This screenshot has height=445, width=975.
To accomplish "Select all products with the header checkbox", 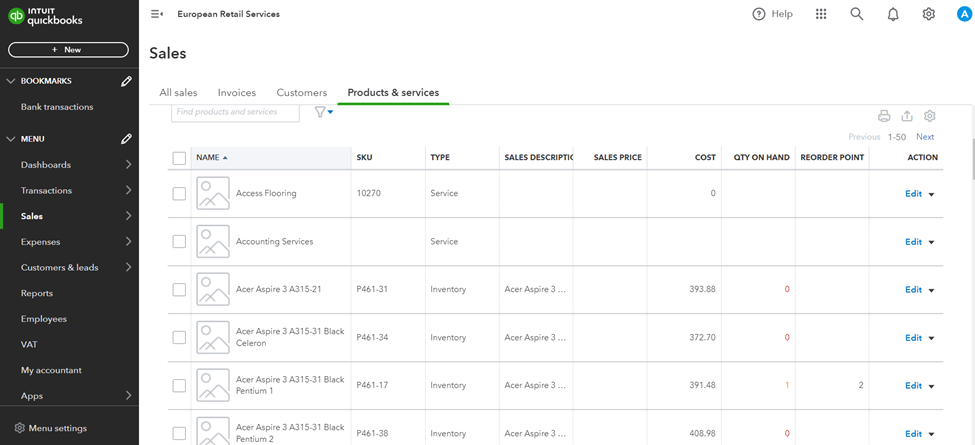I will click(x=179, y=158).
